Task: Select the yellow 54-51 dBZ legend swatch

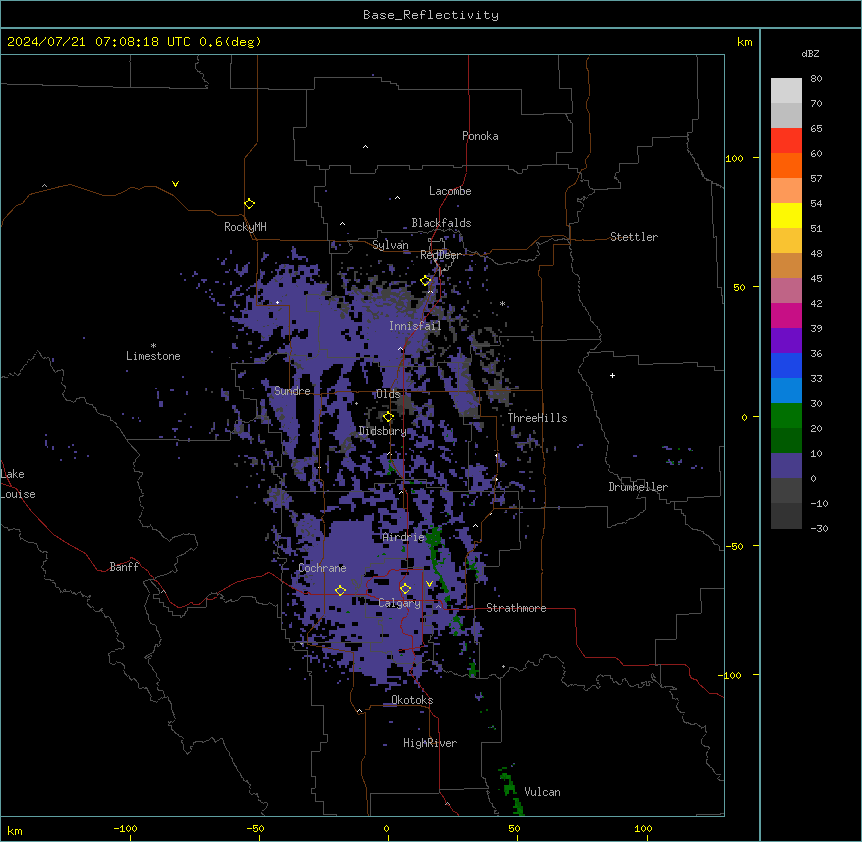Action: [786, 215]
